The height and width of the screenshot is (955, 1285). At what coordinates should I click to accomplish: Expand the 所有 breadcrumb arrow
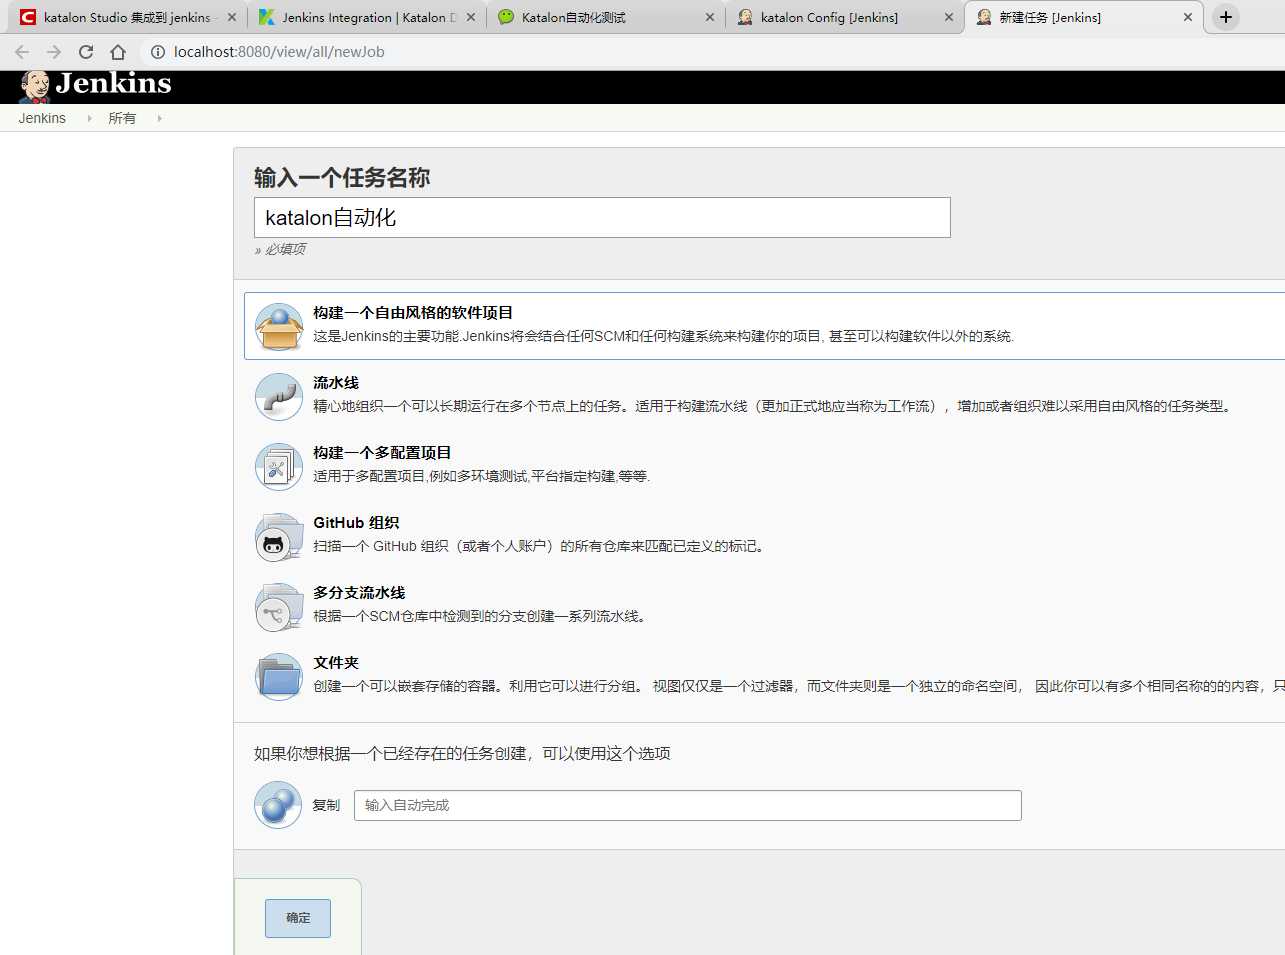coord(159,118)
